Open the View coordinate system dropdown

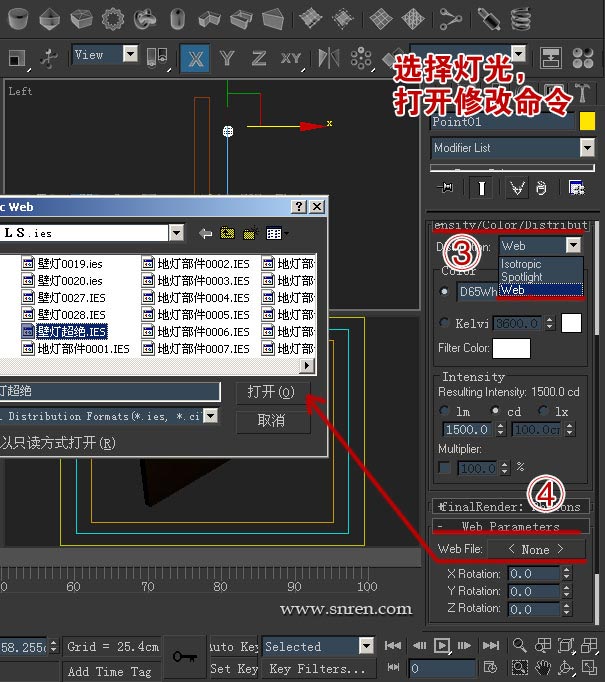[x=131, y=55]
